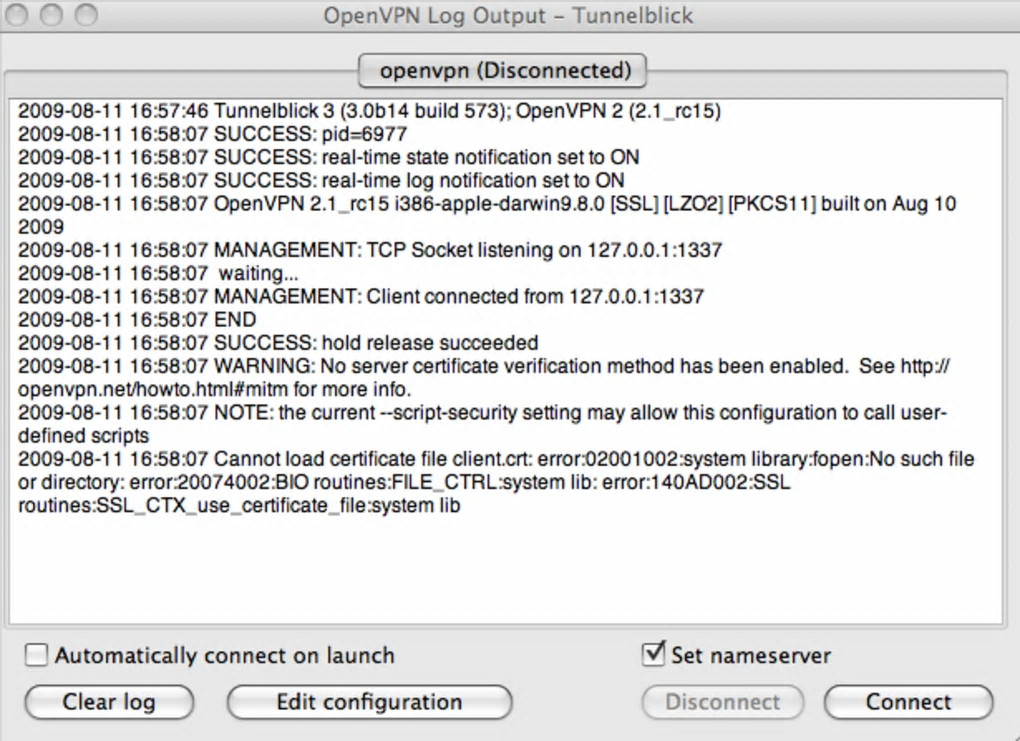Viewport: 1020px width, 741px height.
Task: Click the END log line
Action: pyautogui.click(x=137, y=319)
